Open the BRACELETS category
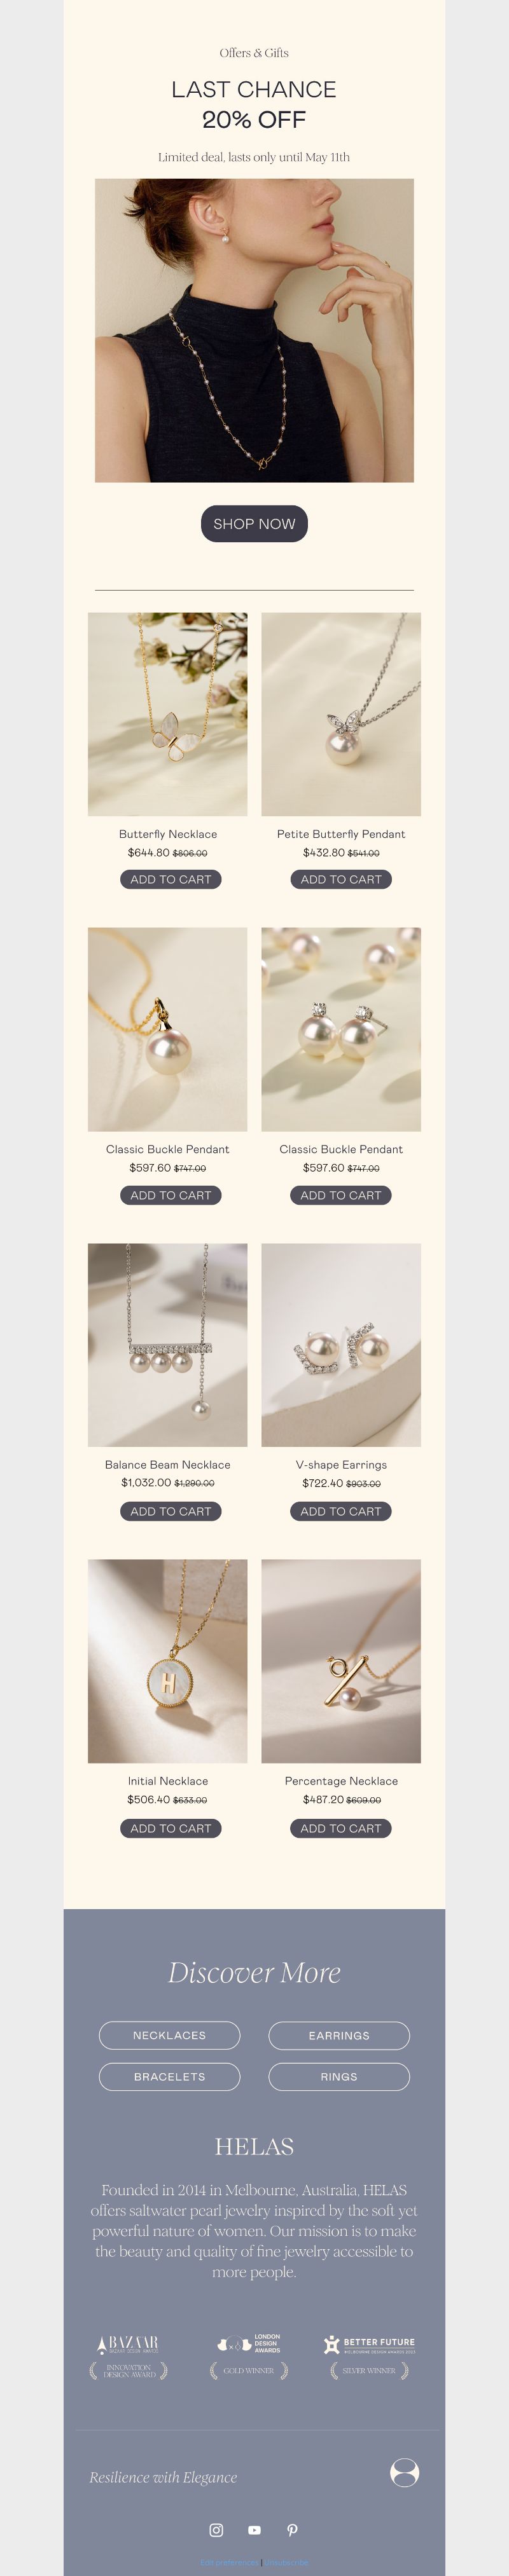The width and height of the screenshot is (509, 2576). [169, 2076]
